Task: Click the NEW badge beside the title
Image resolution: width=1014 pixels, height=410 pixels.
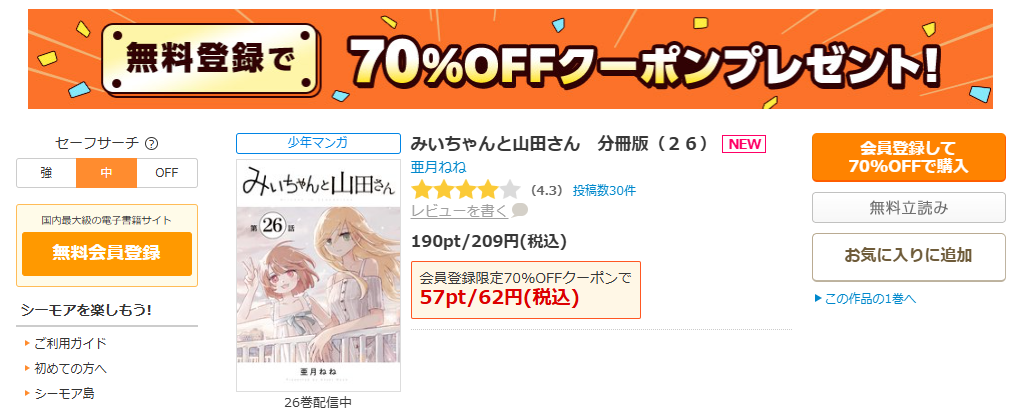Action: 744,144
